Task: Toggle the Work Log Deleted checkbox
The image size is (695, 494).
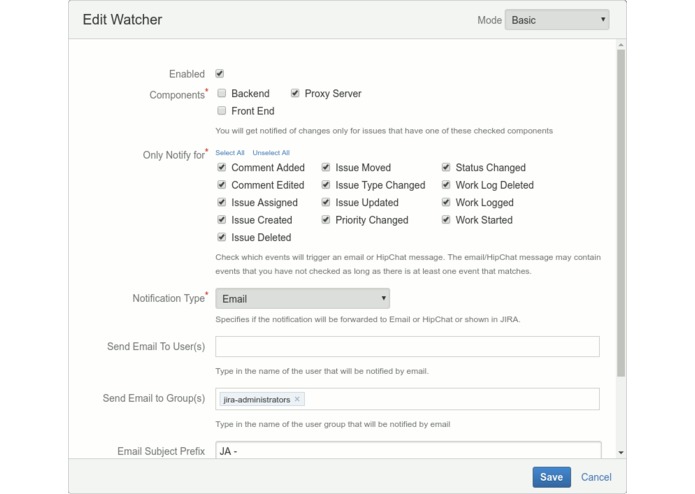Action: (446, 185)
